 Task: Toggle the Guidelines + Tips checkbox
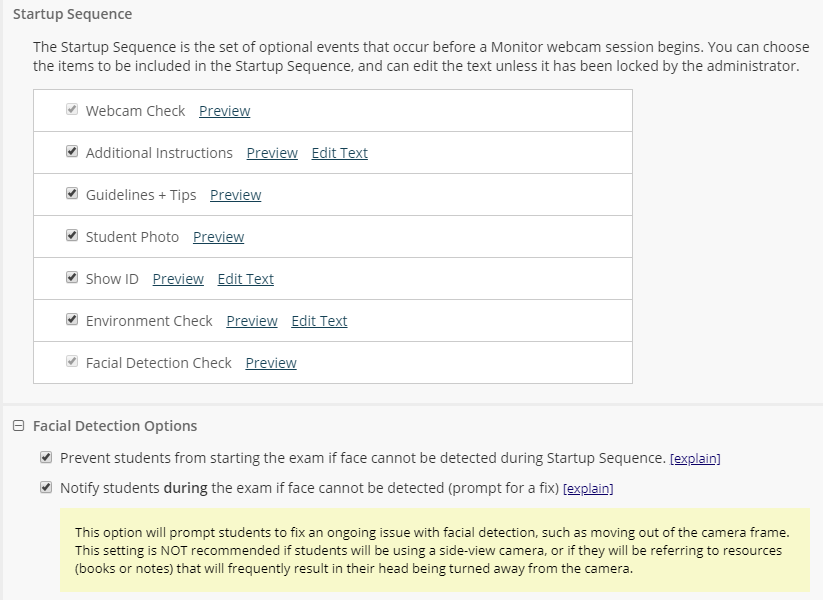click(x=72, y=194)
